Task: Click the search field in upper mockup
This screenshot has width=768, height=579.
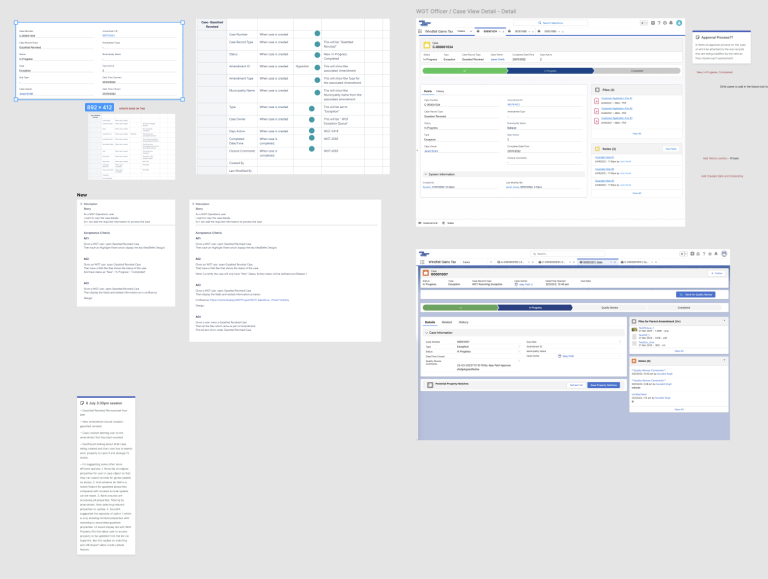Action: [x=553, y=23]
